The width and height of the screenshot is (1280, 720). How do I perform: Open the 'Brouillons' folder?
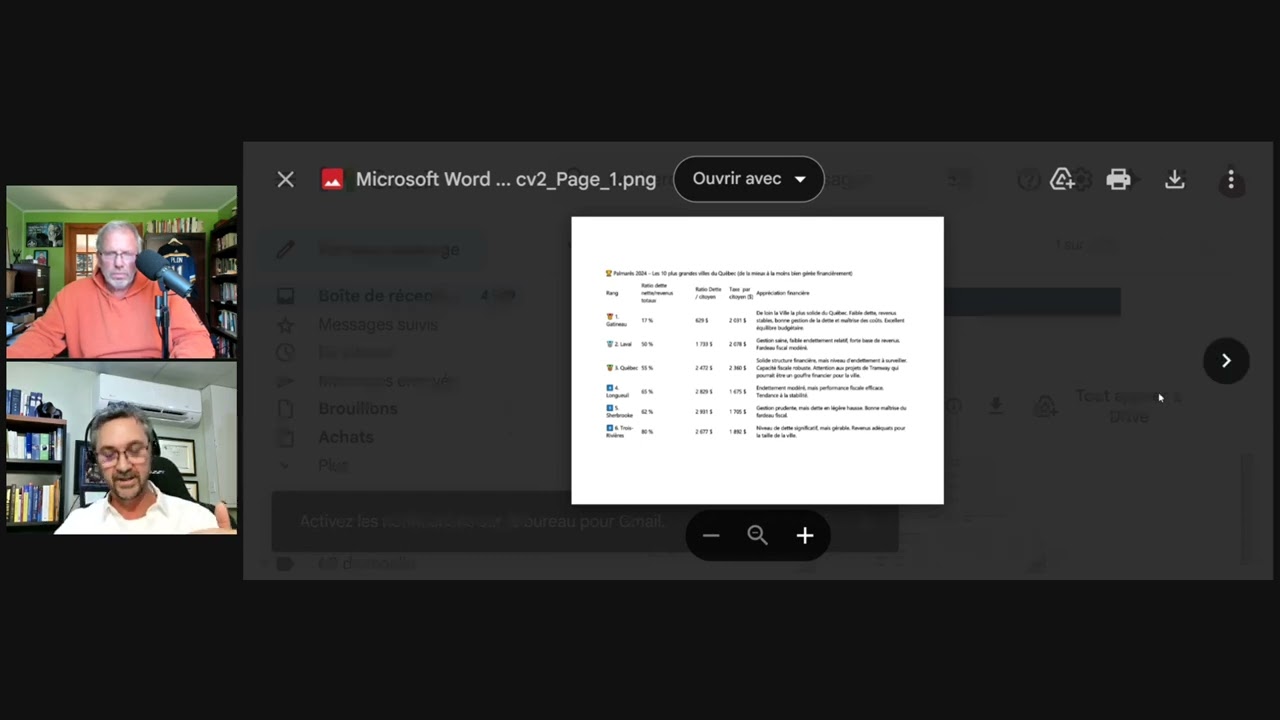pos(357,408)
